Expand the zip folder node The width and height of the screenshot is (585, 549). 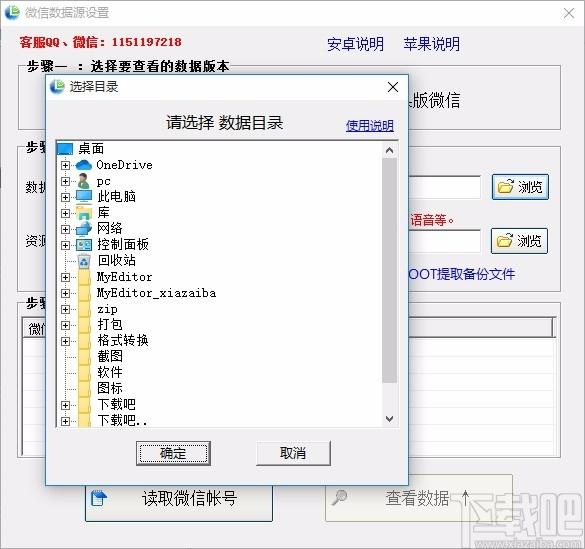click(65, 310)
